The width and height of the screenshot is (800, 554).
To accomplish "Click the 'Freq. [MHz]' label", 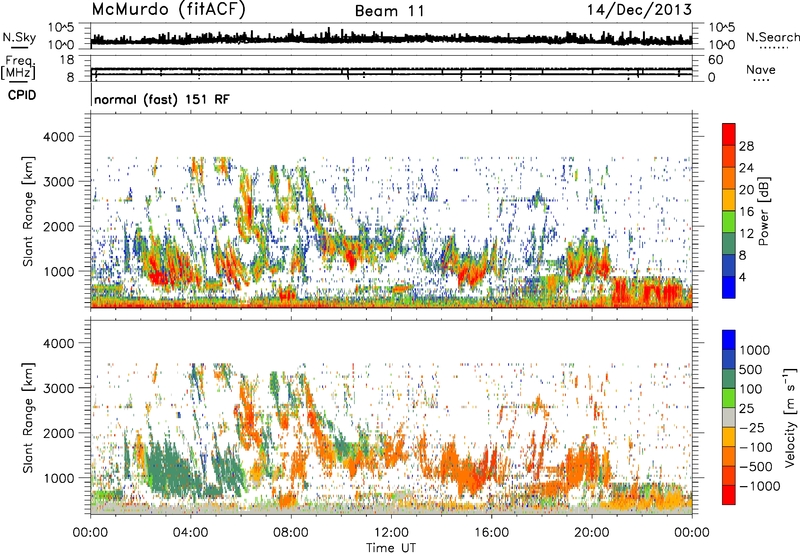I will coord(19,67).
